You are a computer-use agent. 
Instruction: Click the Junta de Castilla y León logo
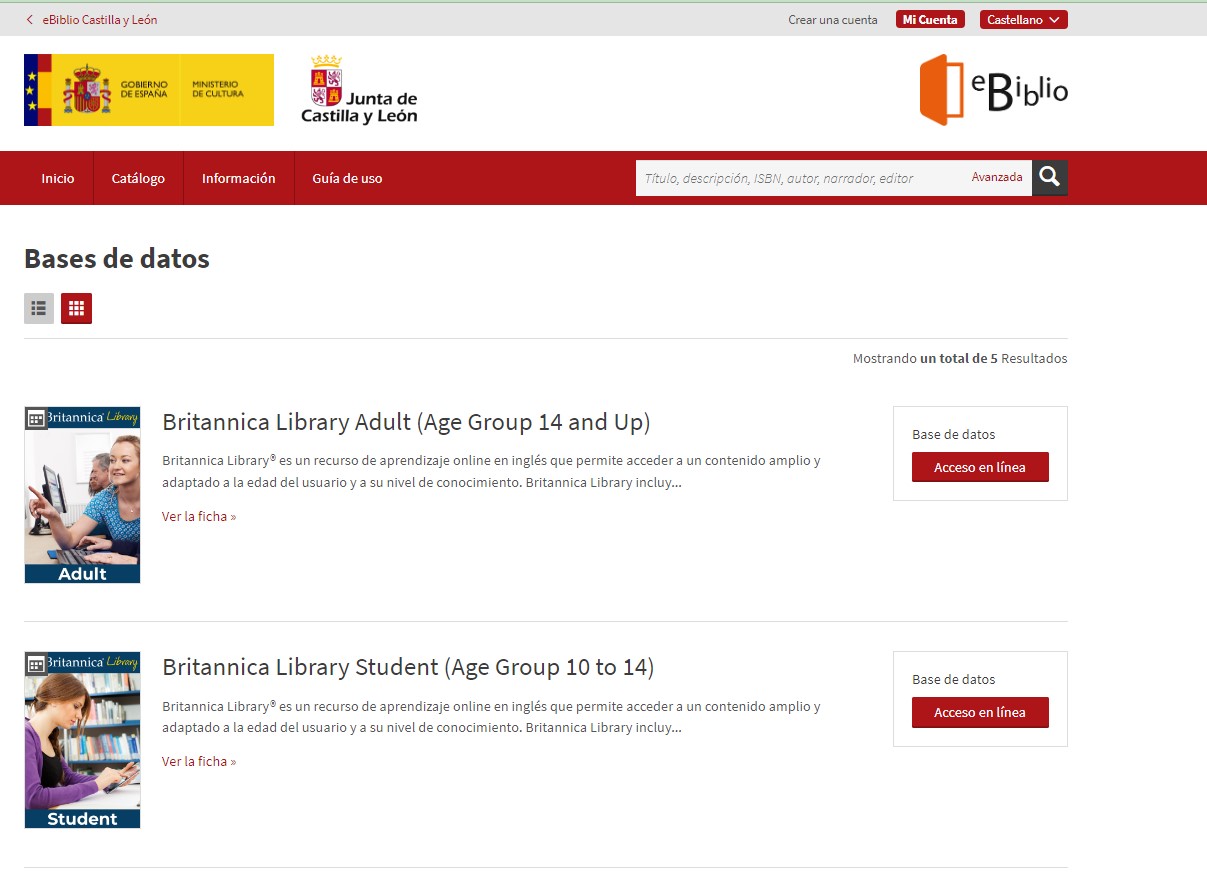click(x=359, y=90)
